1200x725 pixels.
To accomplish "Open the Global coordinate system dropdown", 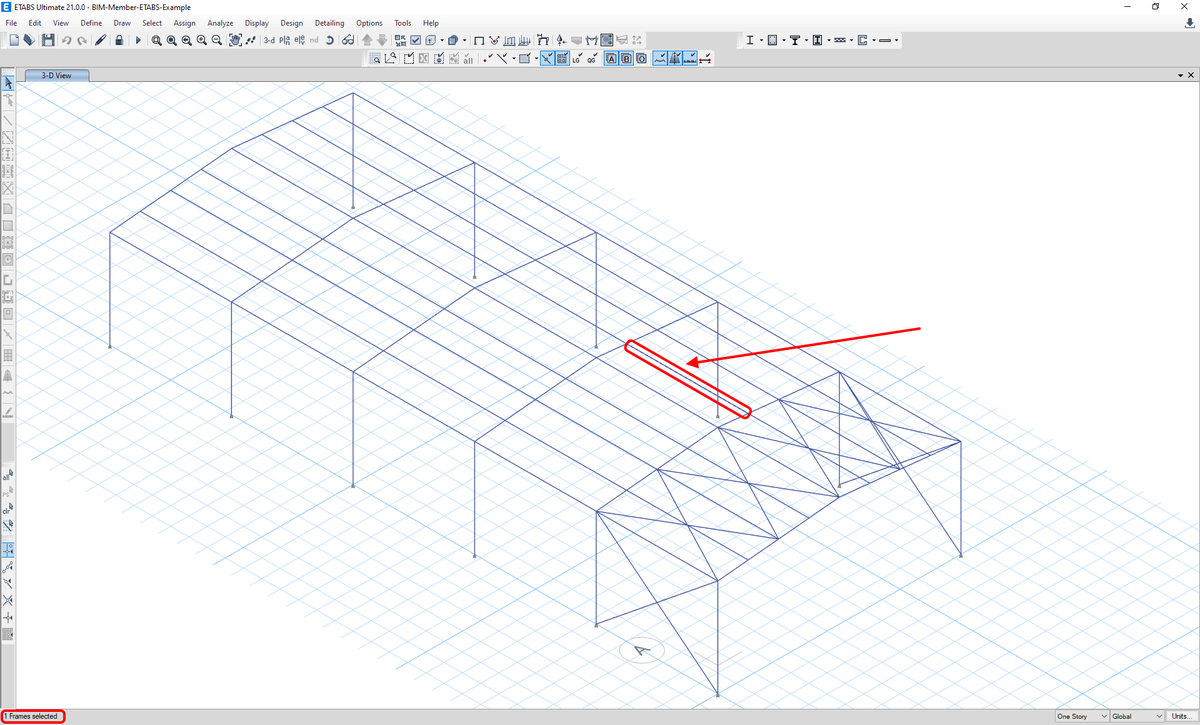I will 1134,716.
